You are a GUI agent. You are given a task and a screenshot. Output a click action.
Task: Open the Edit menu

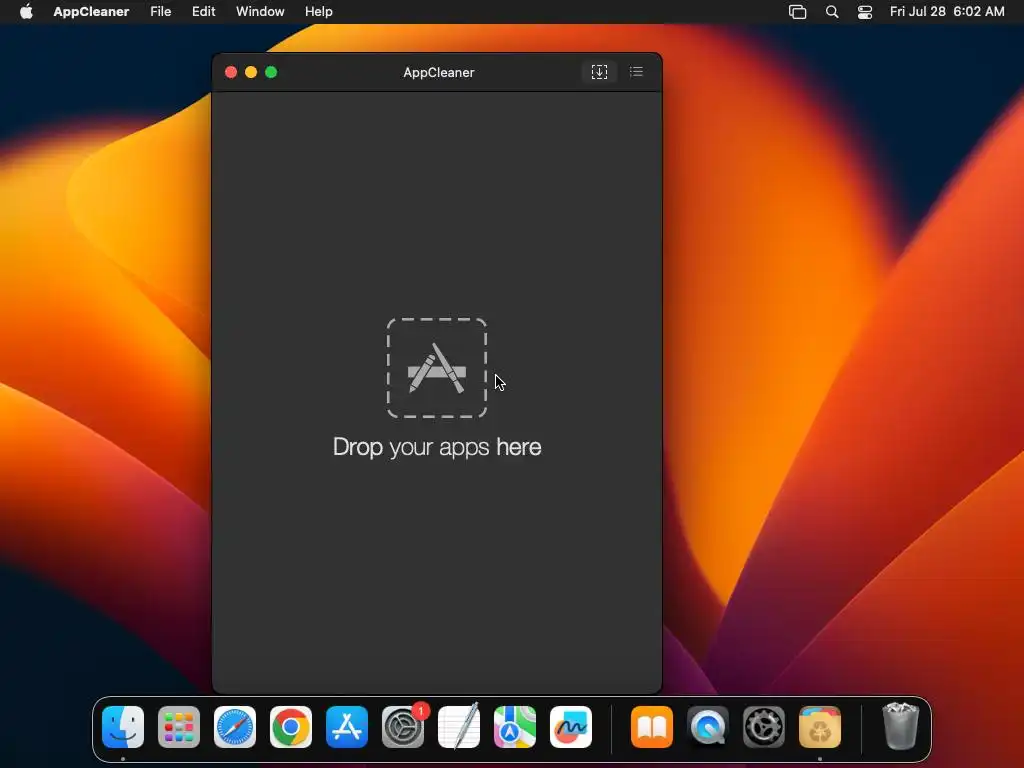[x=203, y=12]
